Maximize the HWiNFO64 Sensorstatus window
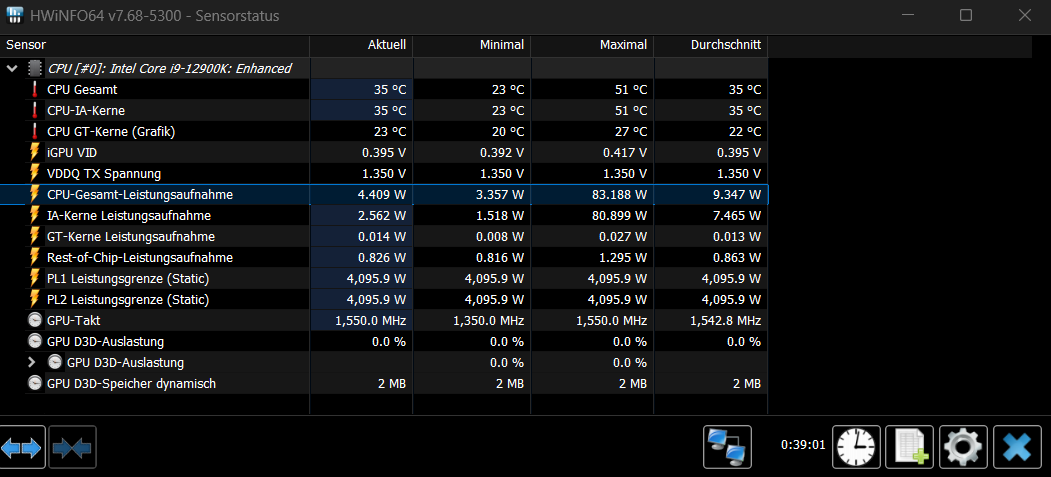 click(966, 15)
